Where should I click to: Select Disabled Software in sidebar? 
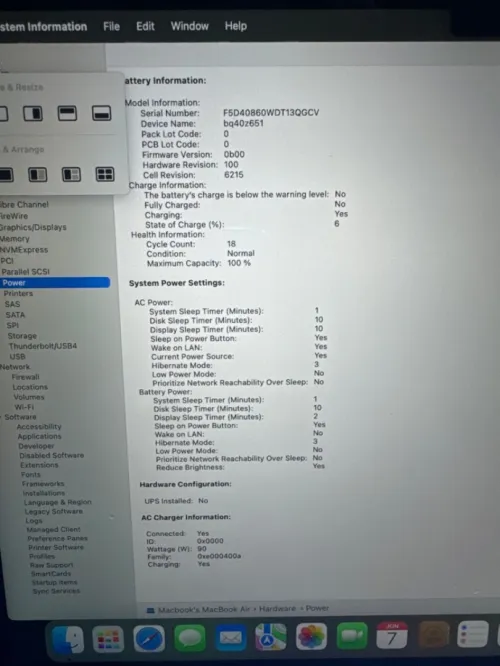click(52, 455)
